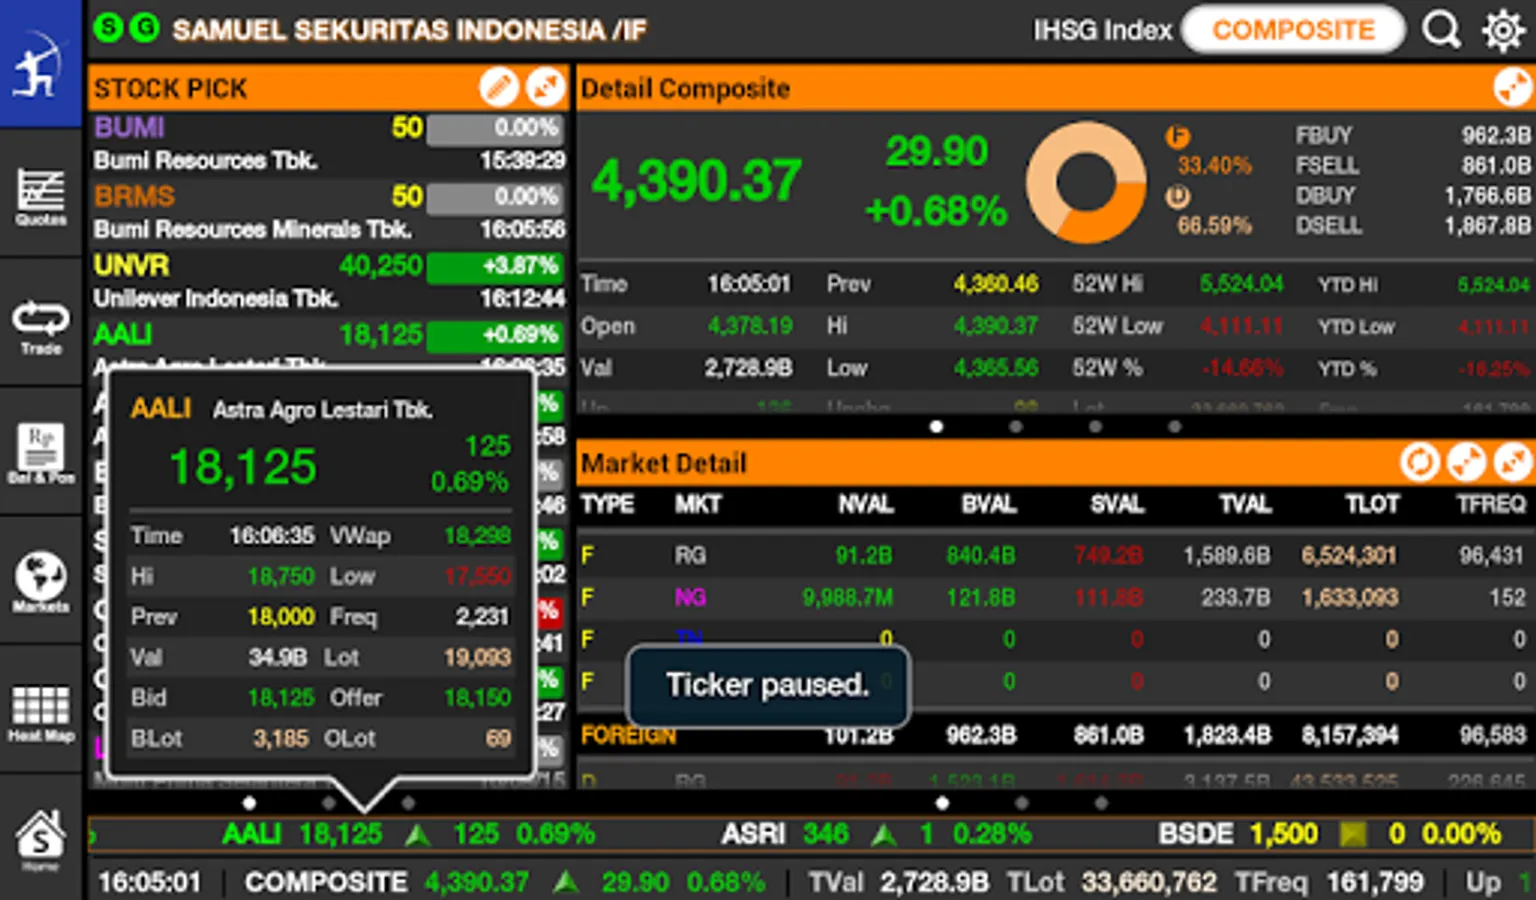Click the first green S status icon

[108, 28]
